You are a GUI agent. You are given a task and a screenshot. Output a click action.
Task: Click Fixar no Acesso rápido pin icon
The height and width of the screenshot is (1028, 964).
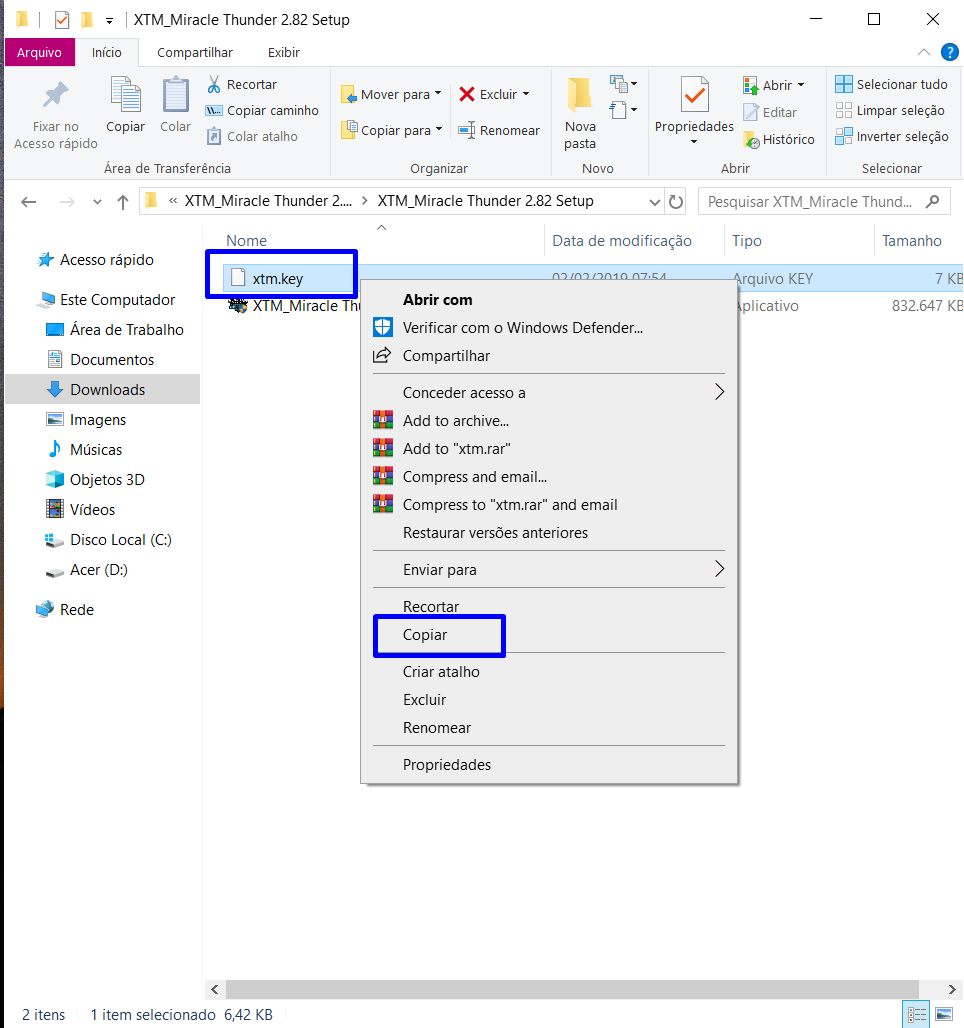(x=55, y=97)
